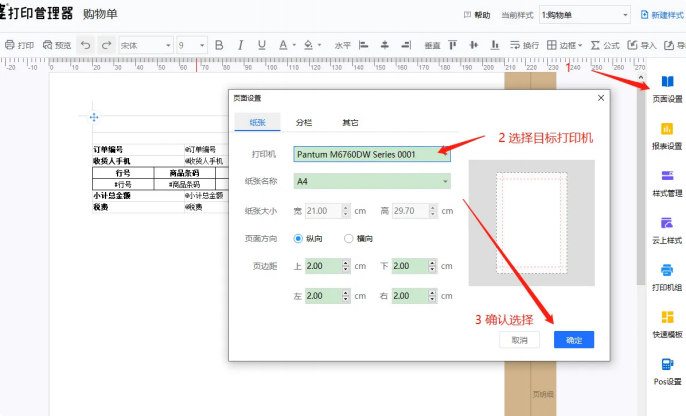The width and height of the screenshot is (686, 416).
Task: Click the undo arrow in toolbar
Action: (85, 45)
